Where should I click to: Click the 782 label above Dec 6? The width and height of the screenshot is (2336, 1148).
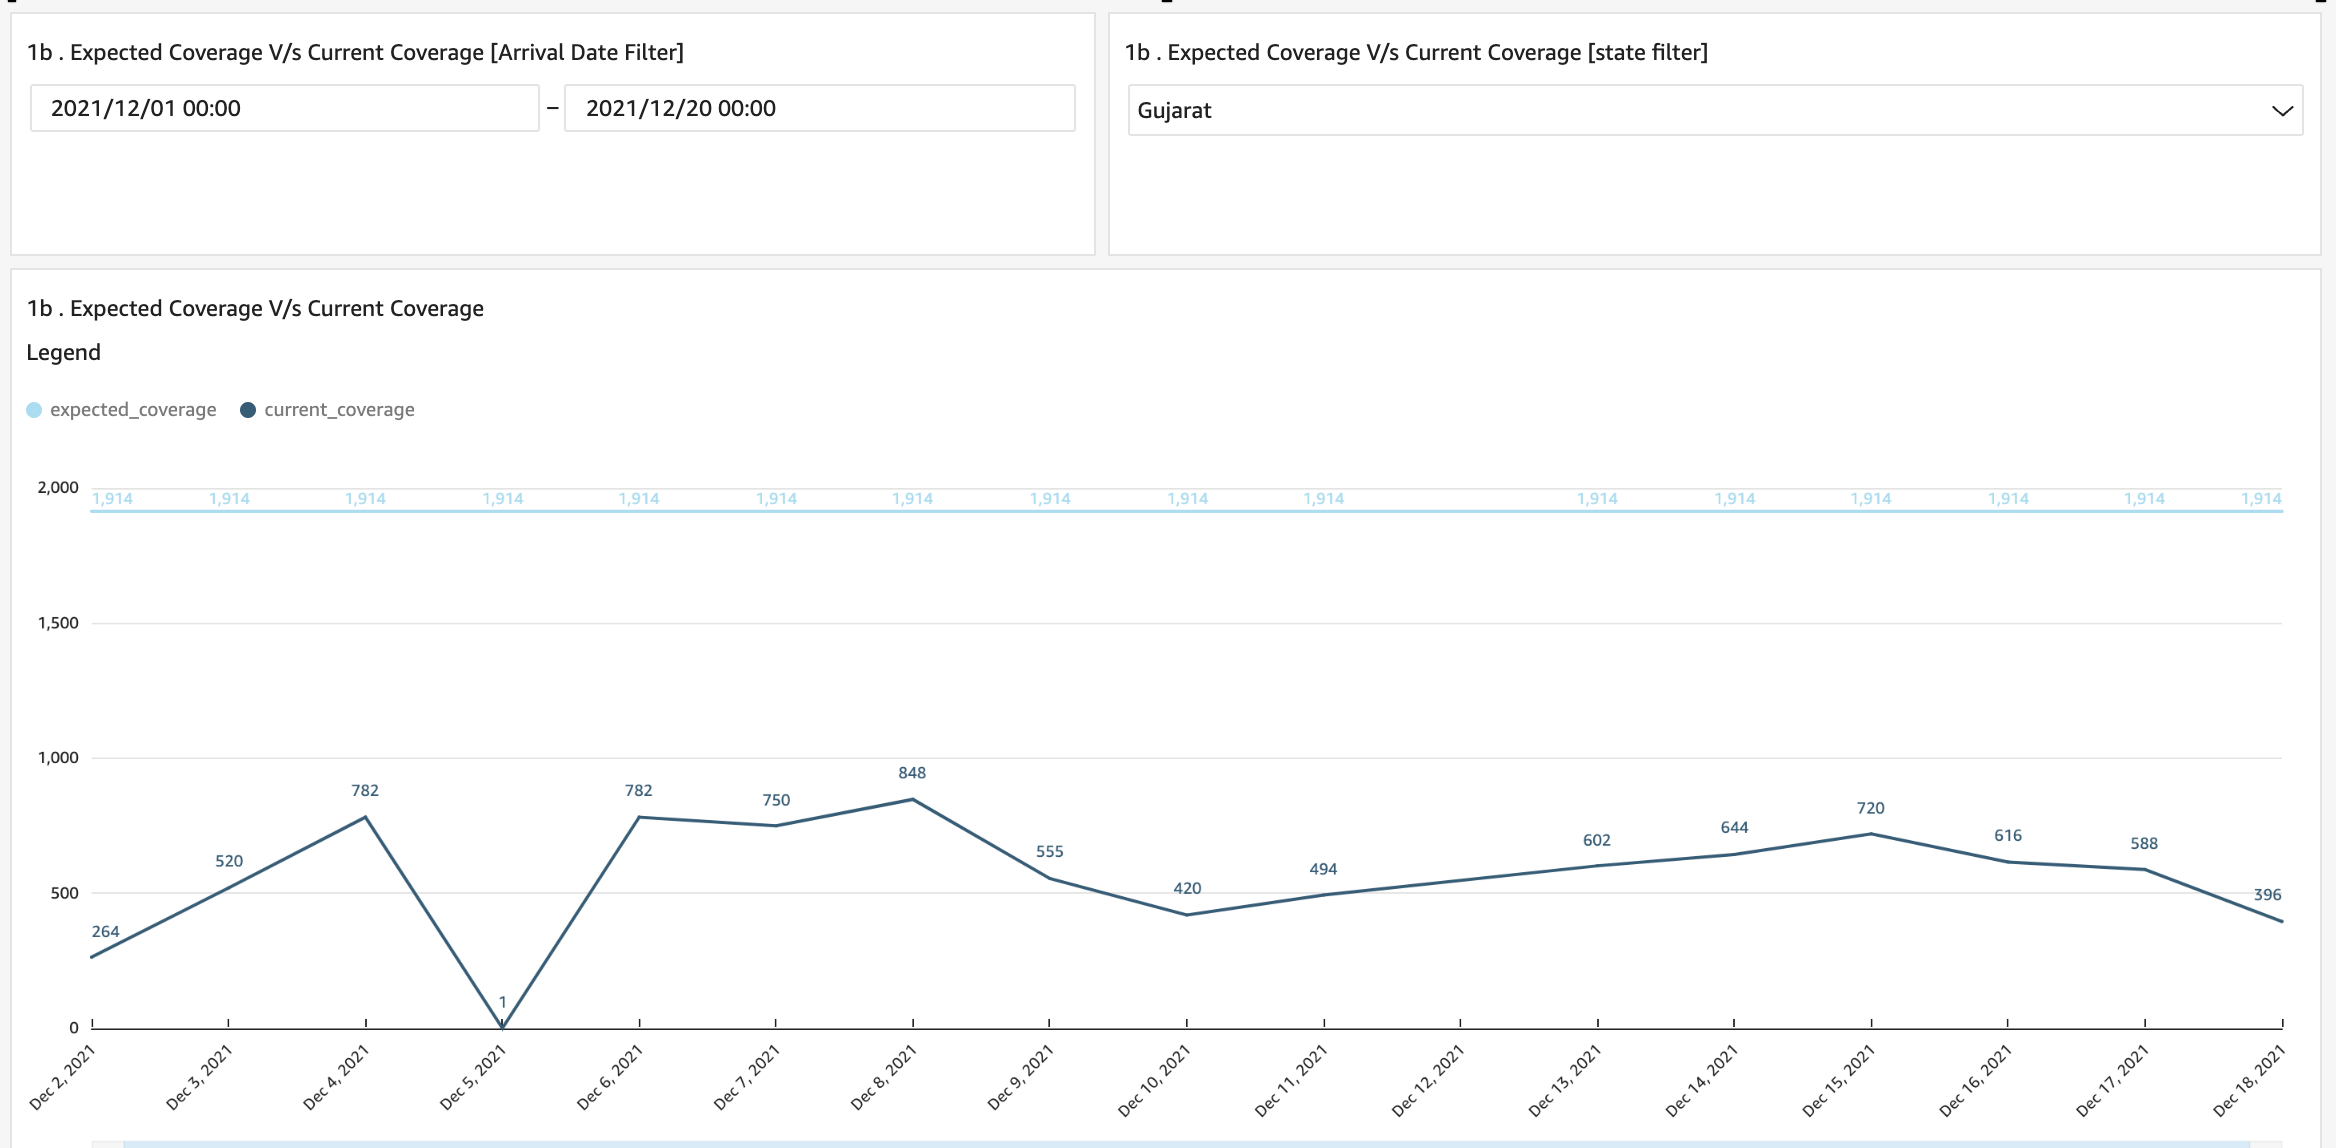tap(638, 791)
